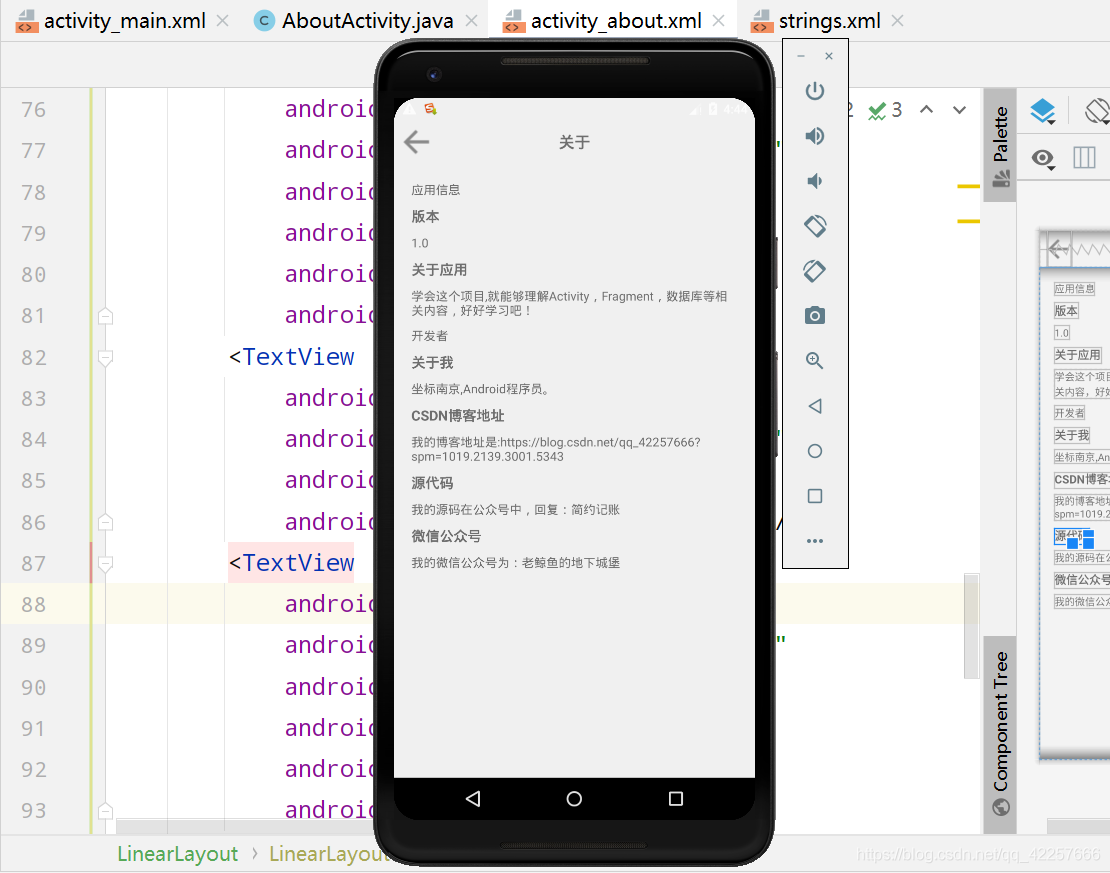1110x873 pixels.
Task: Click the emulator zoom magnifier icon
Action: pyautogui.click(x=815, y=361)
